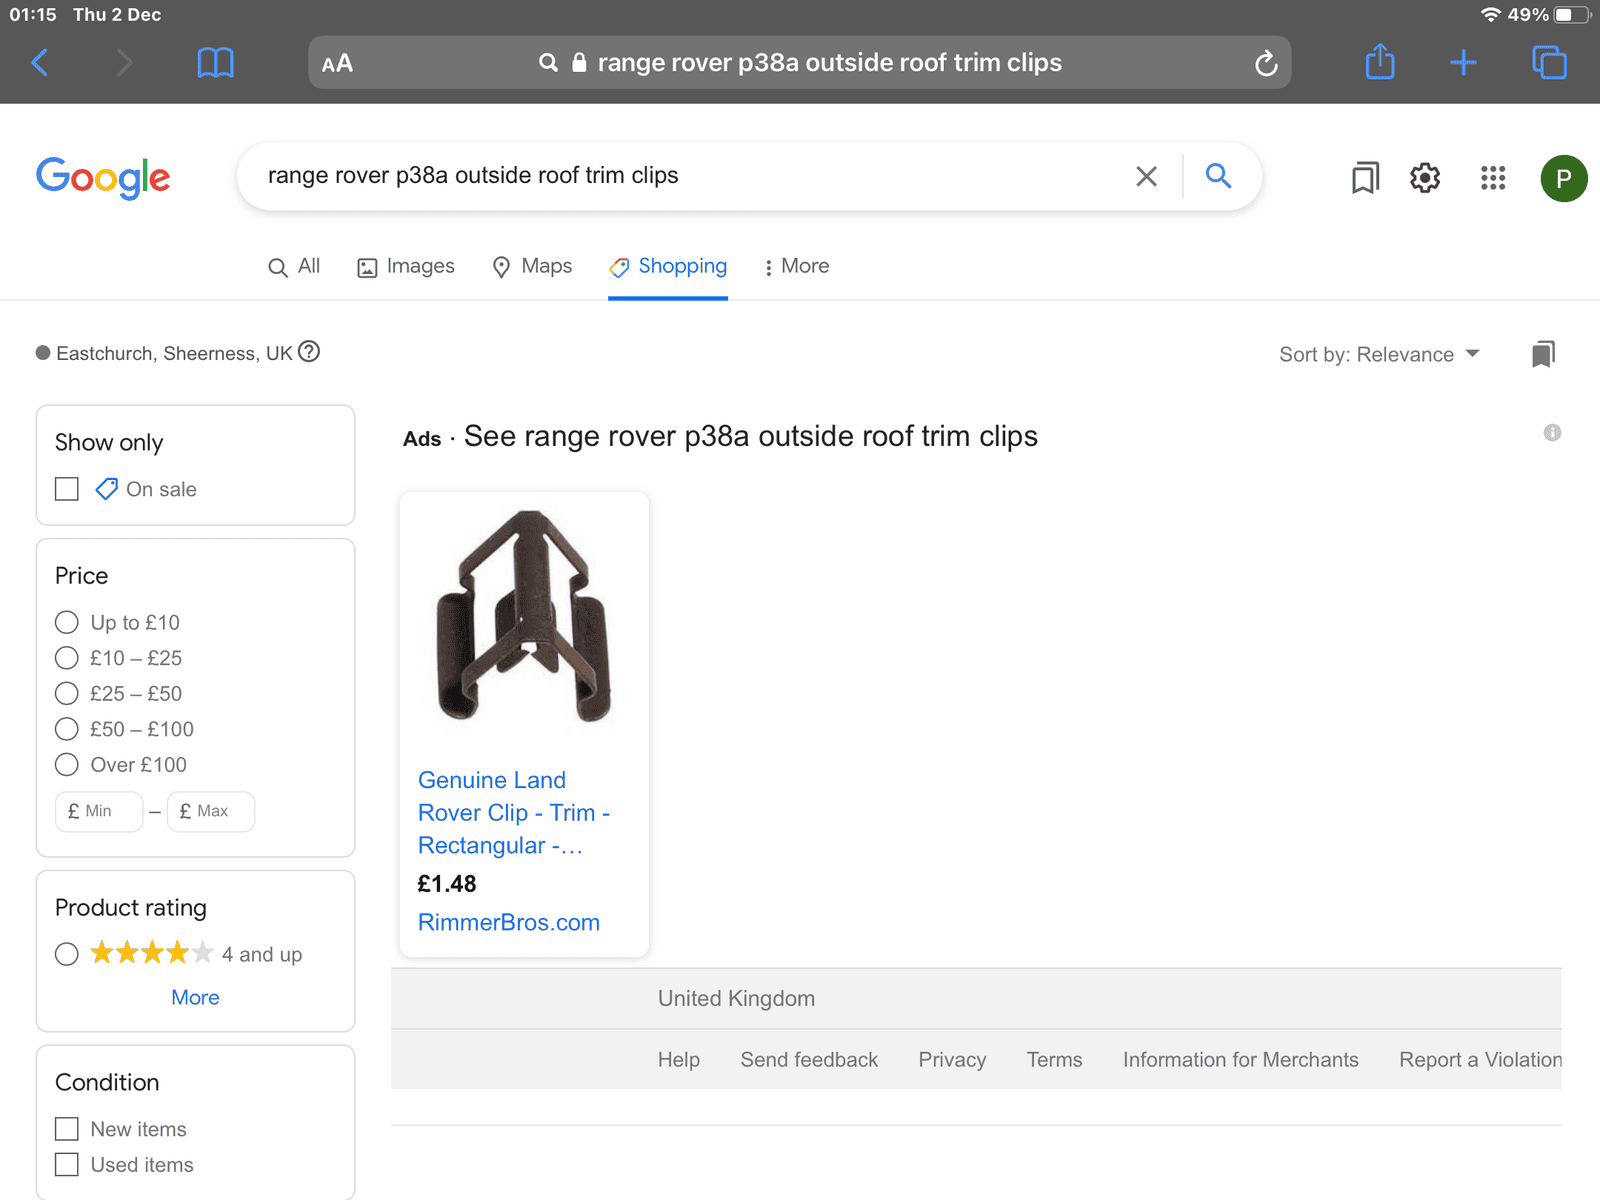Click location help question mark icon

coord(309,352)
